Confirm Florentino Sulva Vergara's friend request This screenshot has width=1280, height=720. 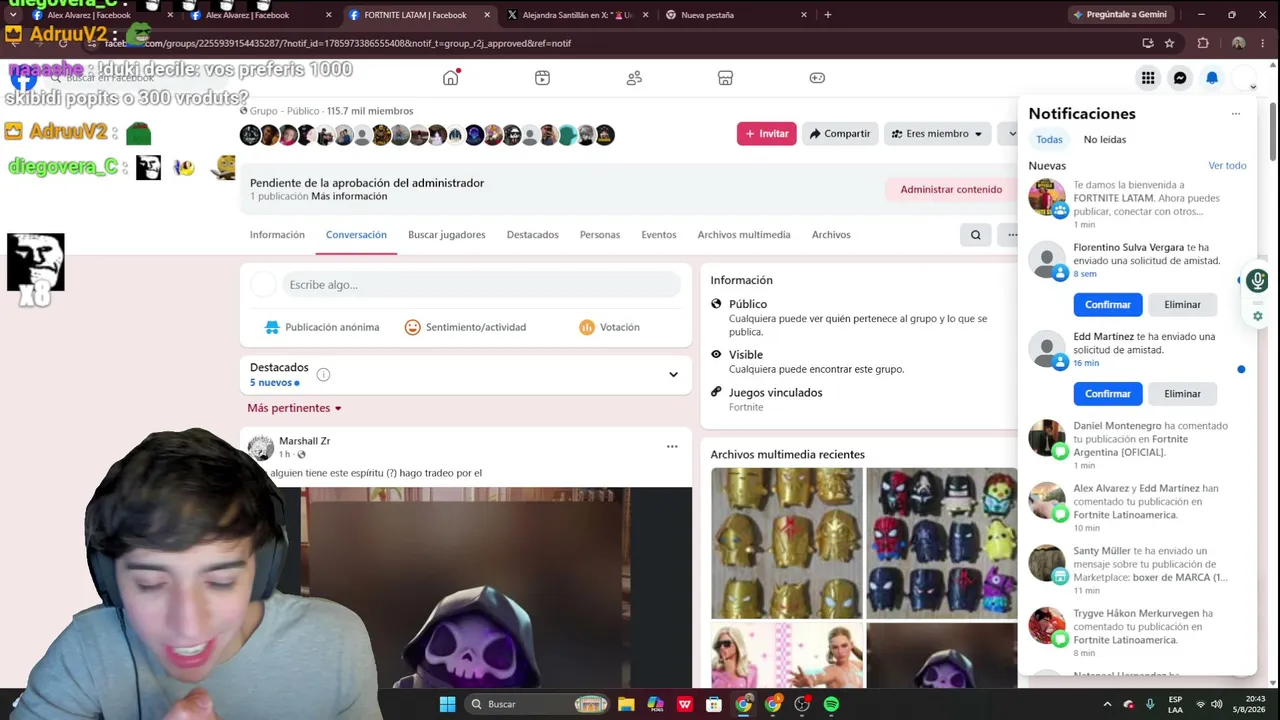(1108, 304)
